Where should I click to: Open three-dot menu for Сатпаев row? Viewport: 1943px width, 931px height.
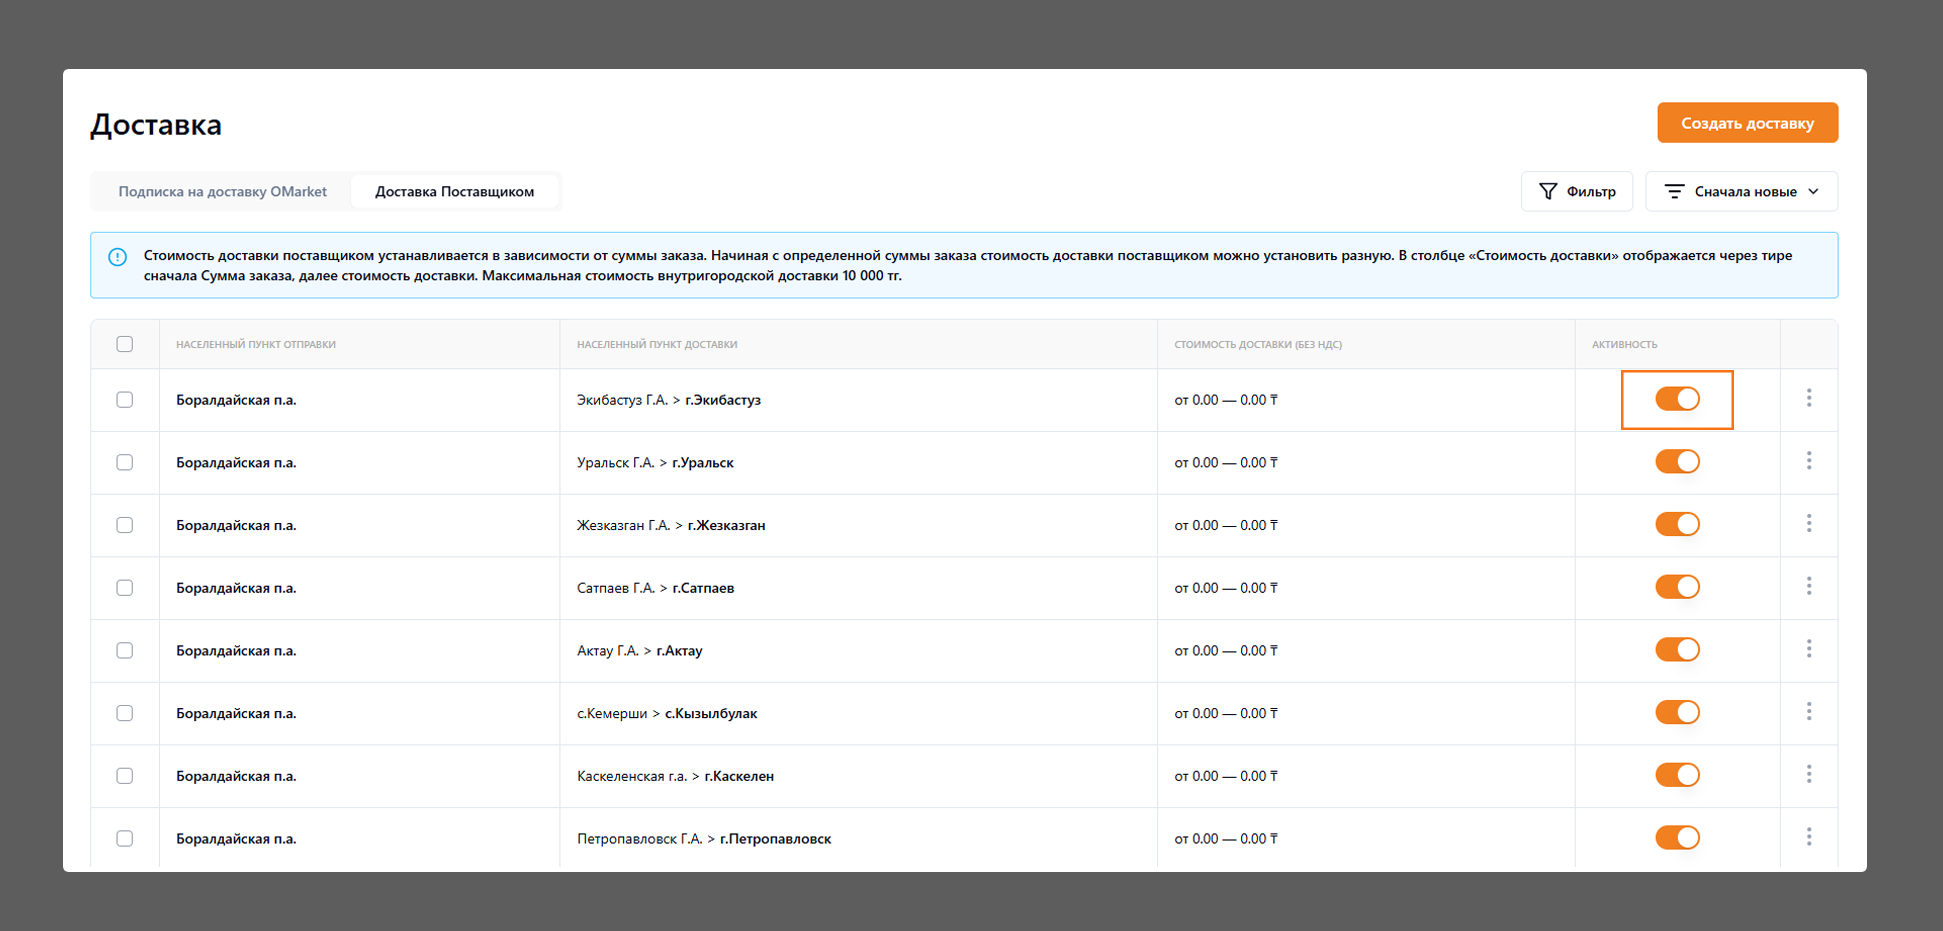1809,586
